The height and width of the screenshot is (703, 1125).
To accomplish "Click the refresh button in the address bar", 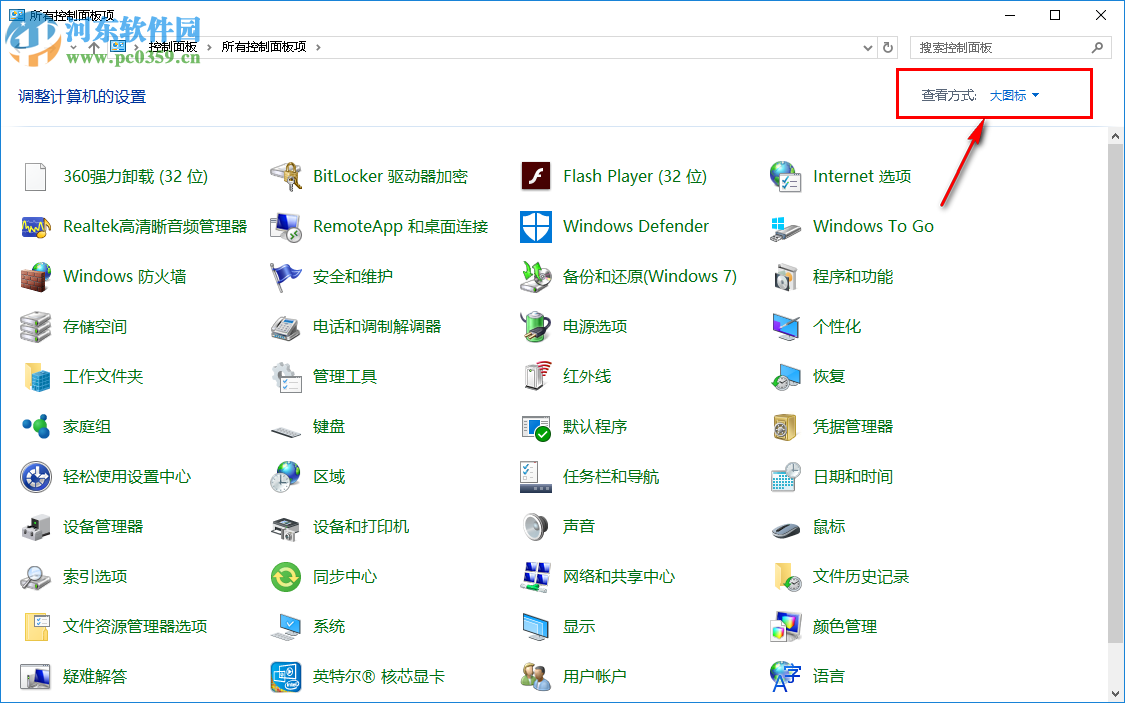I will [x=889, y=47].
